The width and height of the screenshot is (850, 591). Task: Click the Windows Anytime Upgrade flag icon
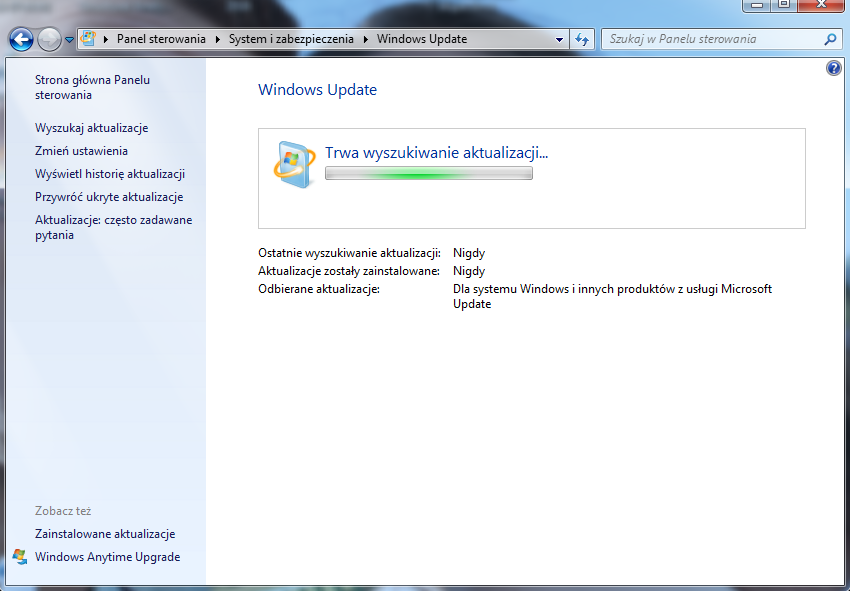coord(20,557)
